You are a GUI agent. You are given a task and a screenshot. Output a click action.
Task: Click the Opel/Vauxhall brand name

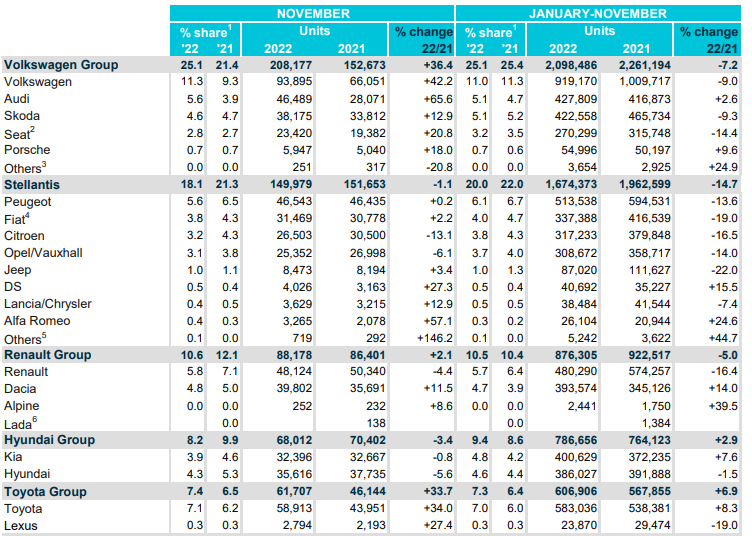(x=43, y=253)
